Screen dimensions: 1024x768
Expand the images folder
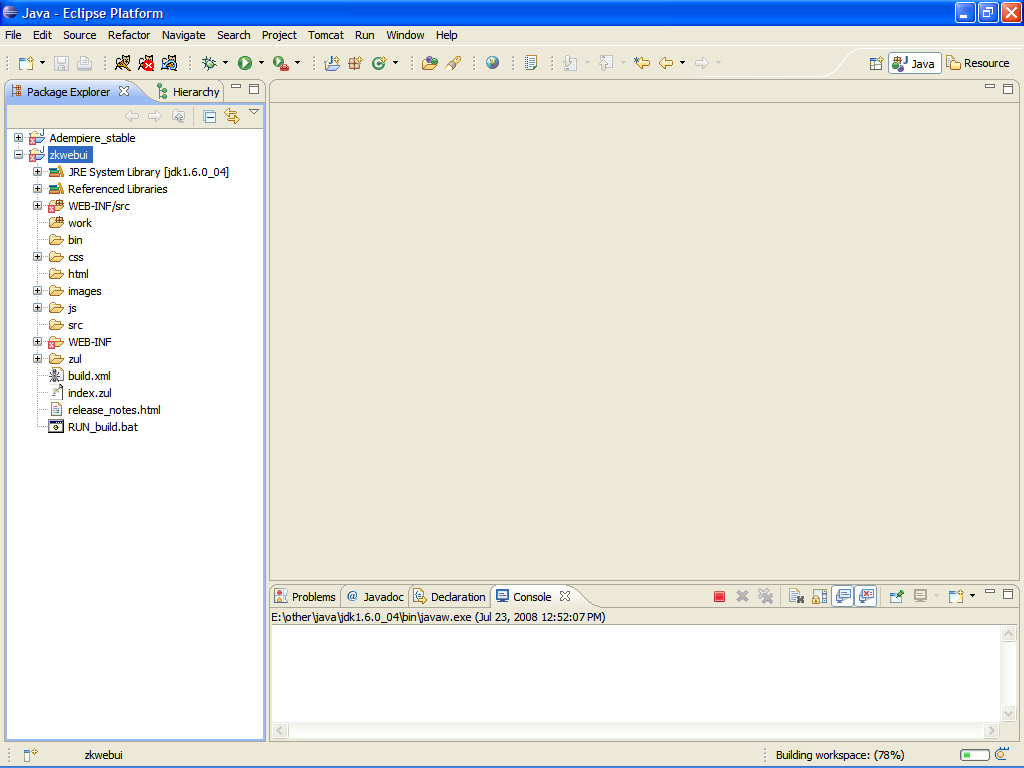point(37,291)
